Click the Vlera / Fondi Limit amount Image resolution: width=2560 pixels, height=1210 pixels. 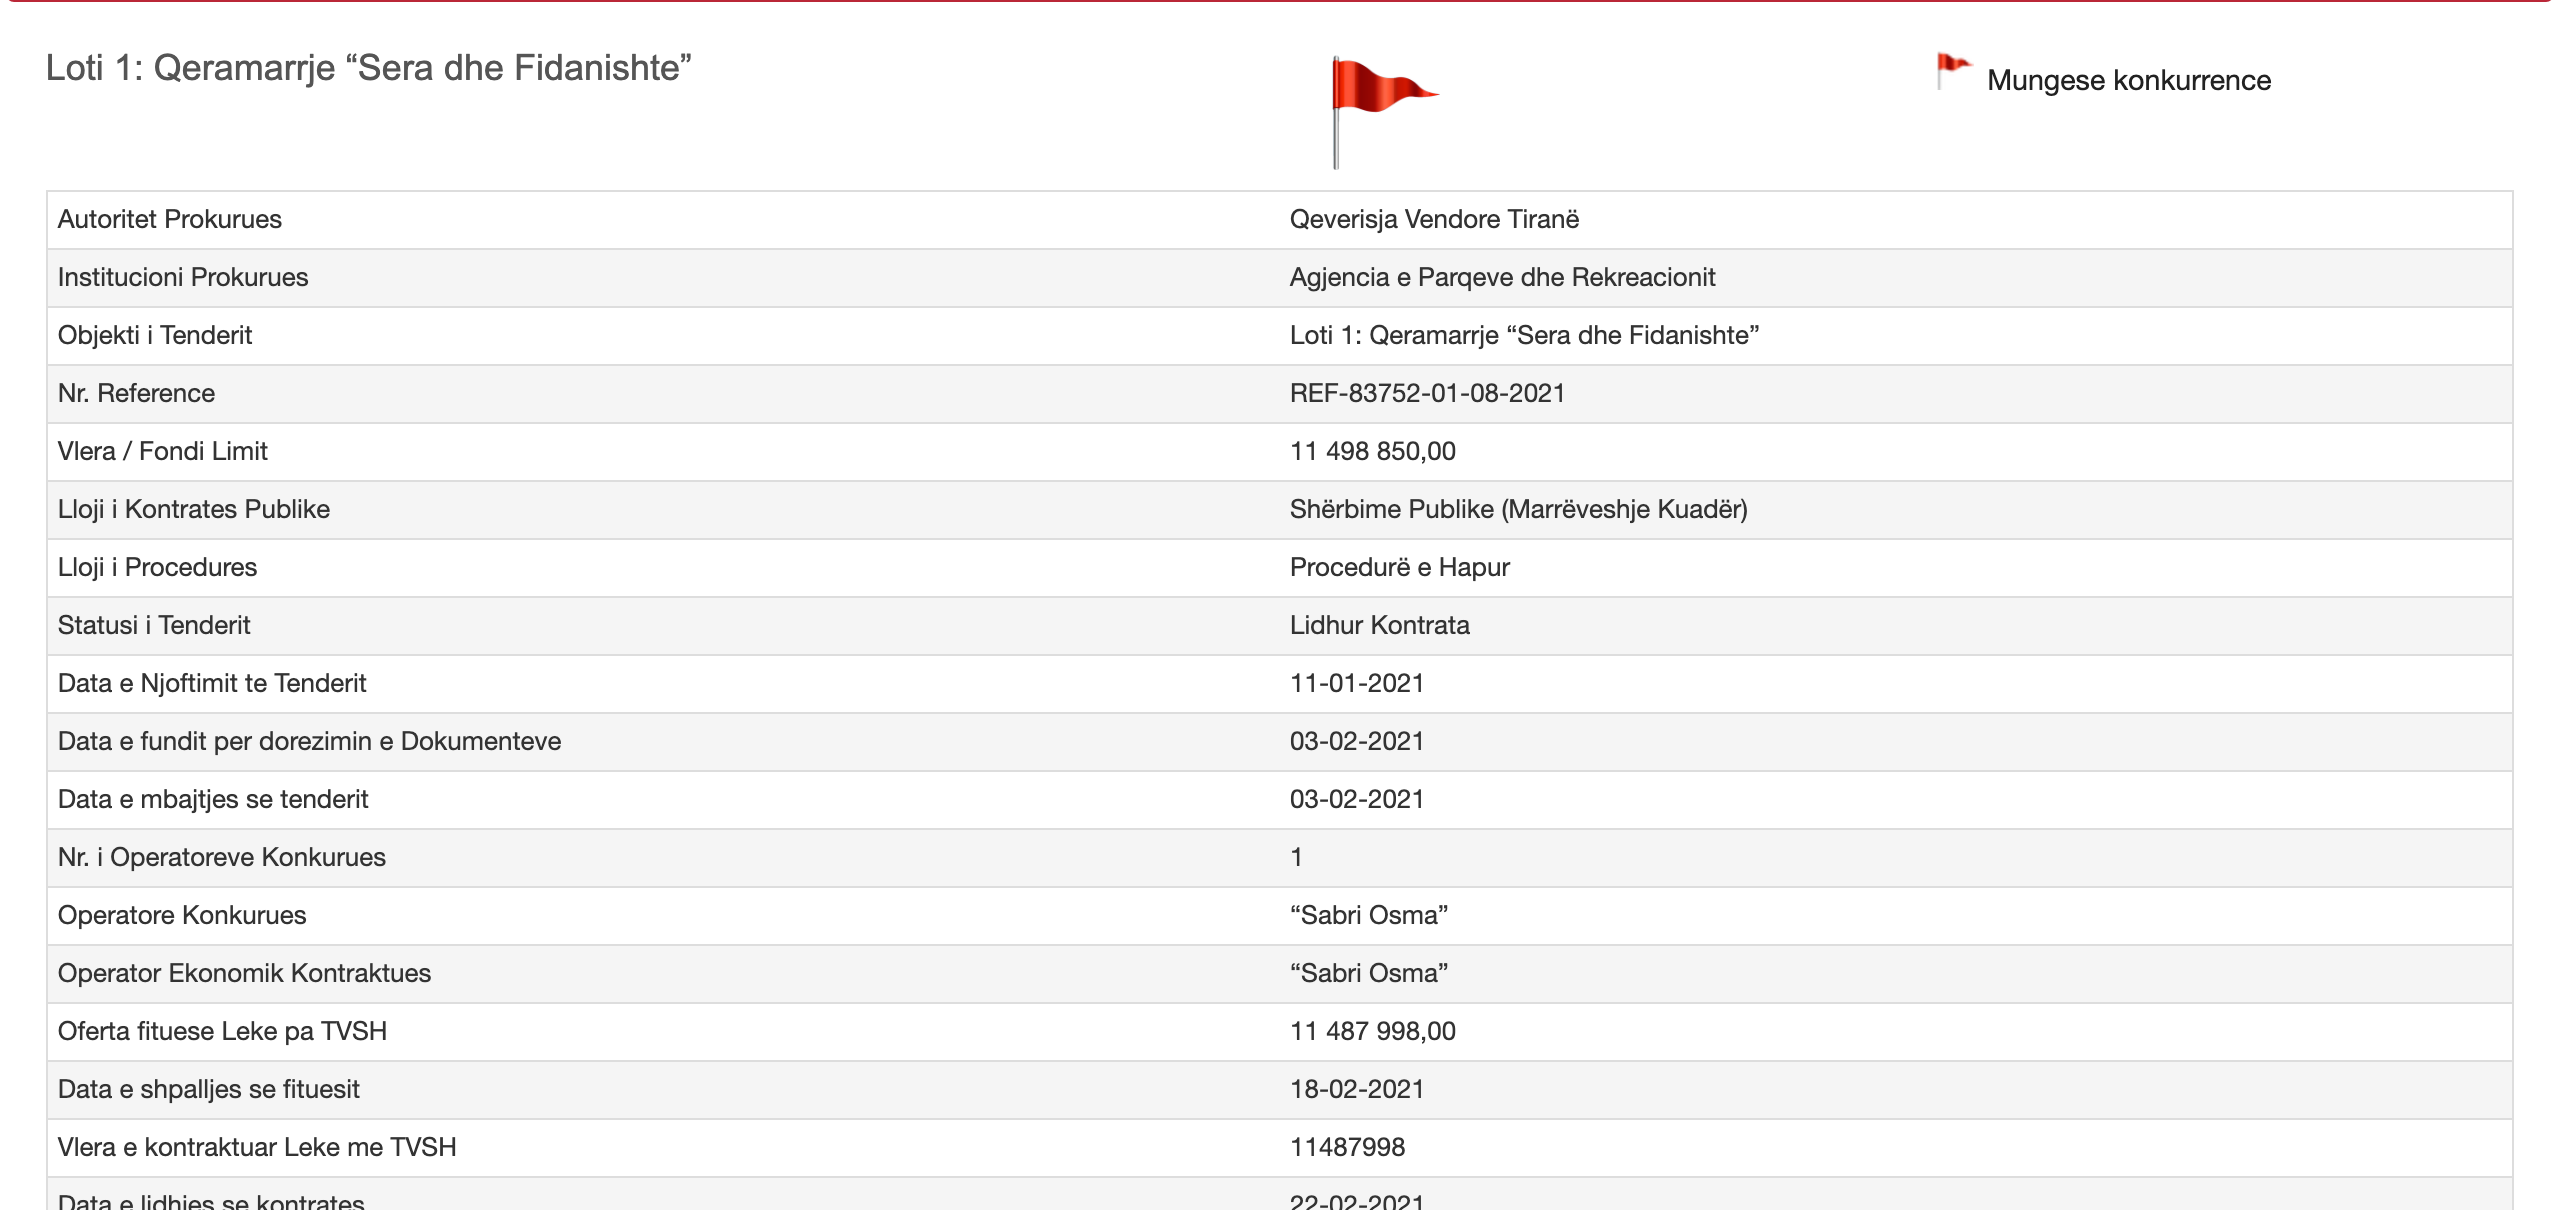point(1372,451)
